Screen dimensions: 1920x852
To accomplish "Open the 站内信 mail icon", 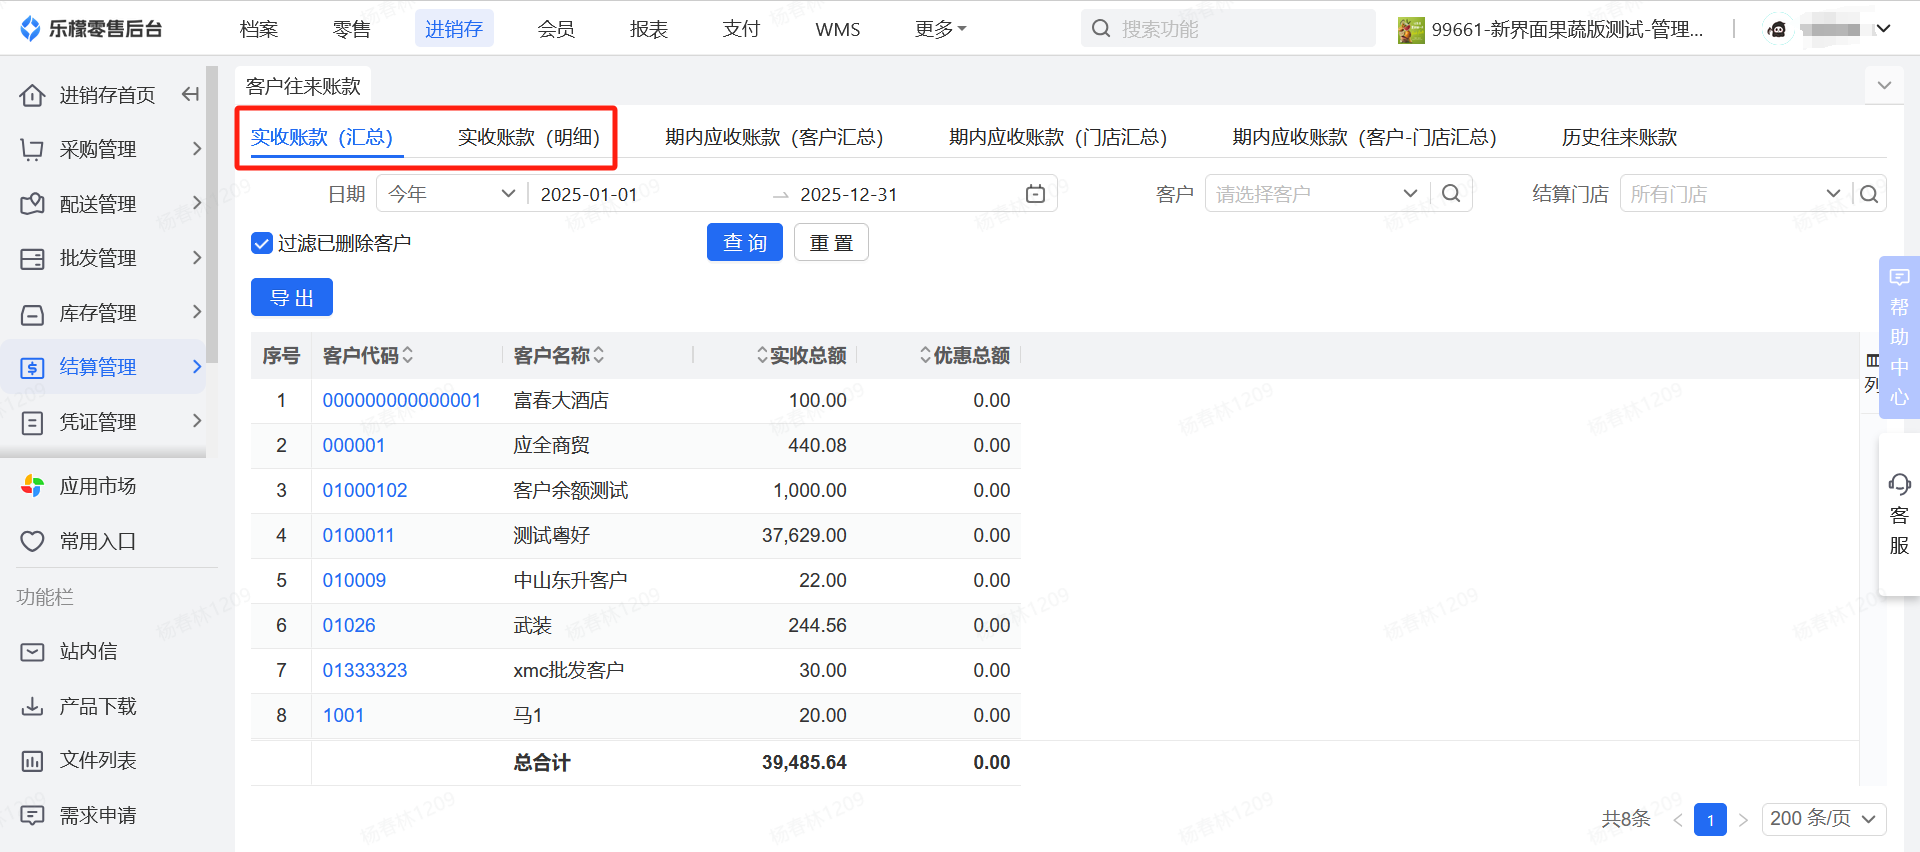I will pos(32,651).
